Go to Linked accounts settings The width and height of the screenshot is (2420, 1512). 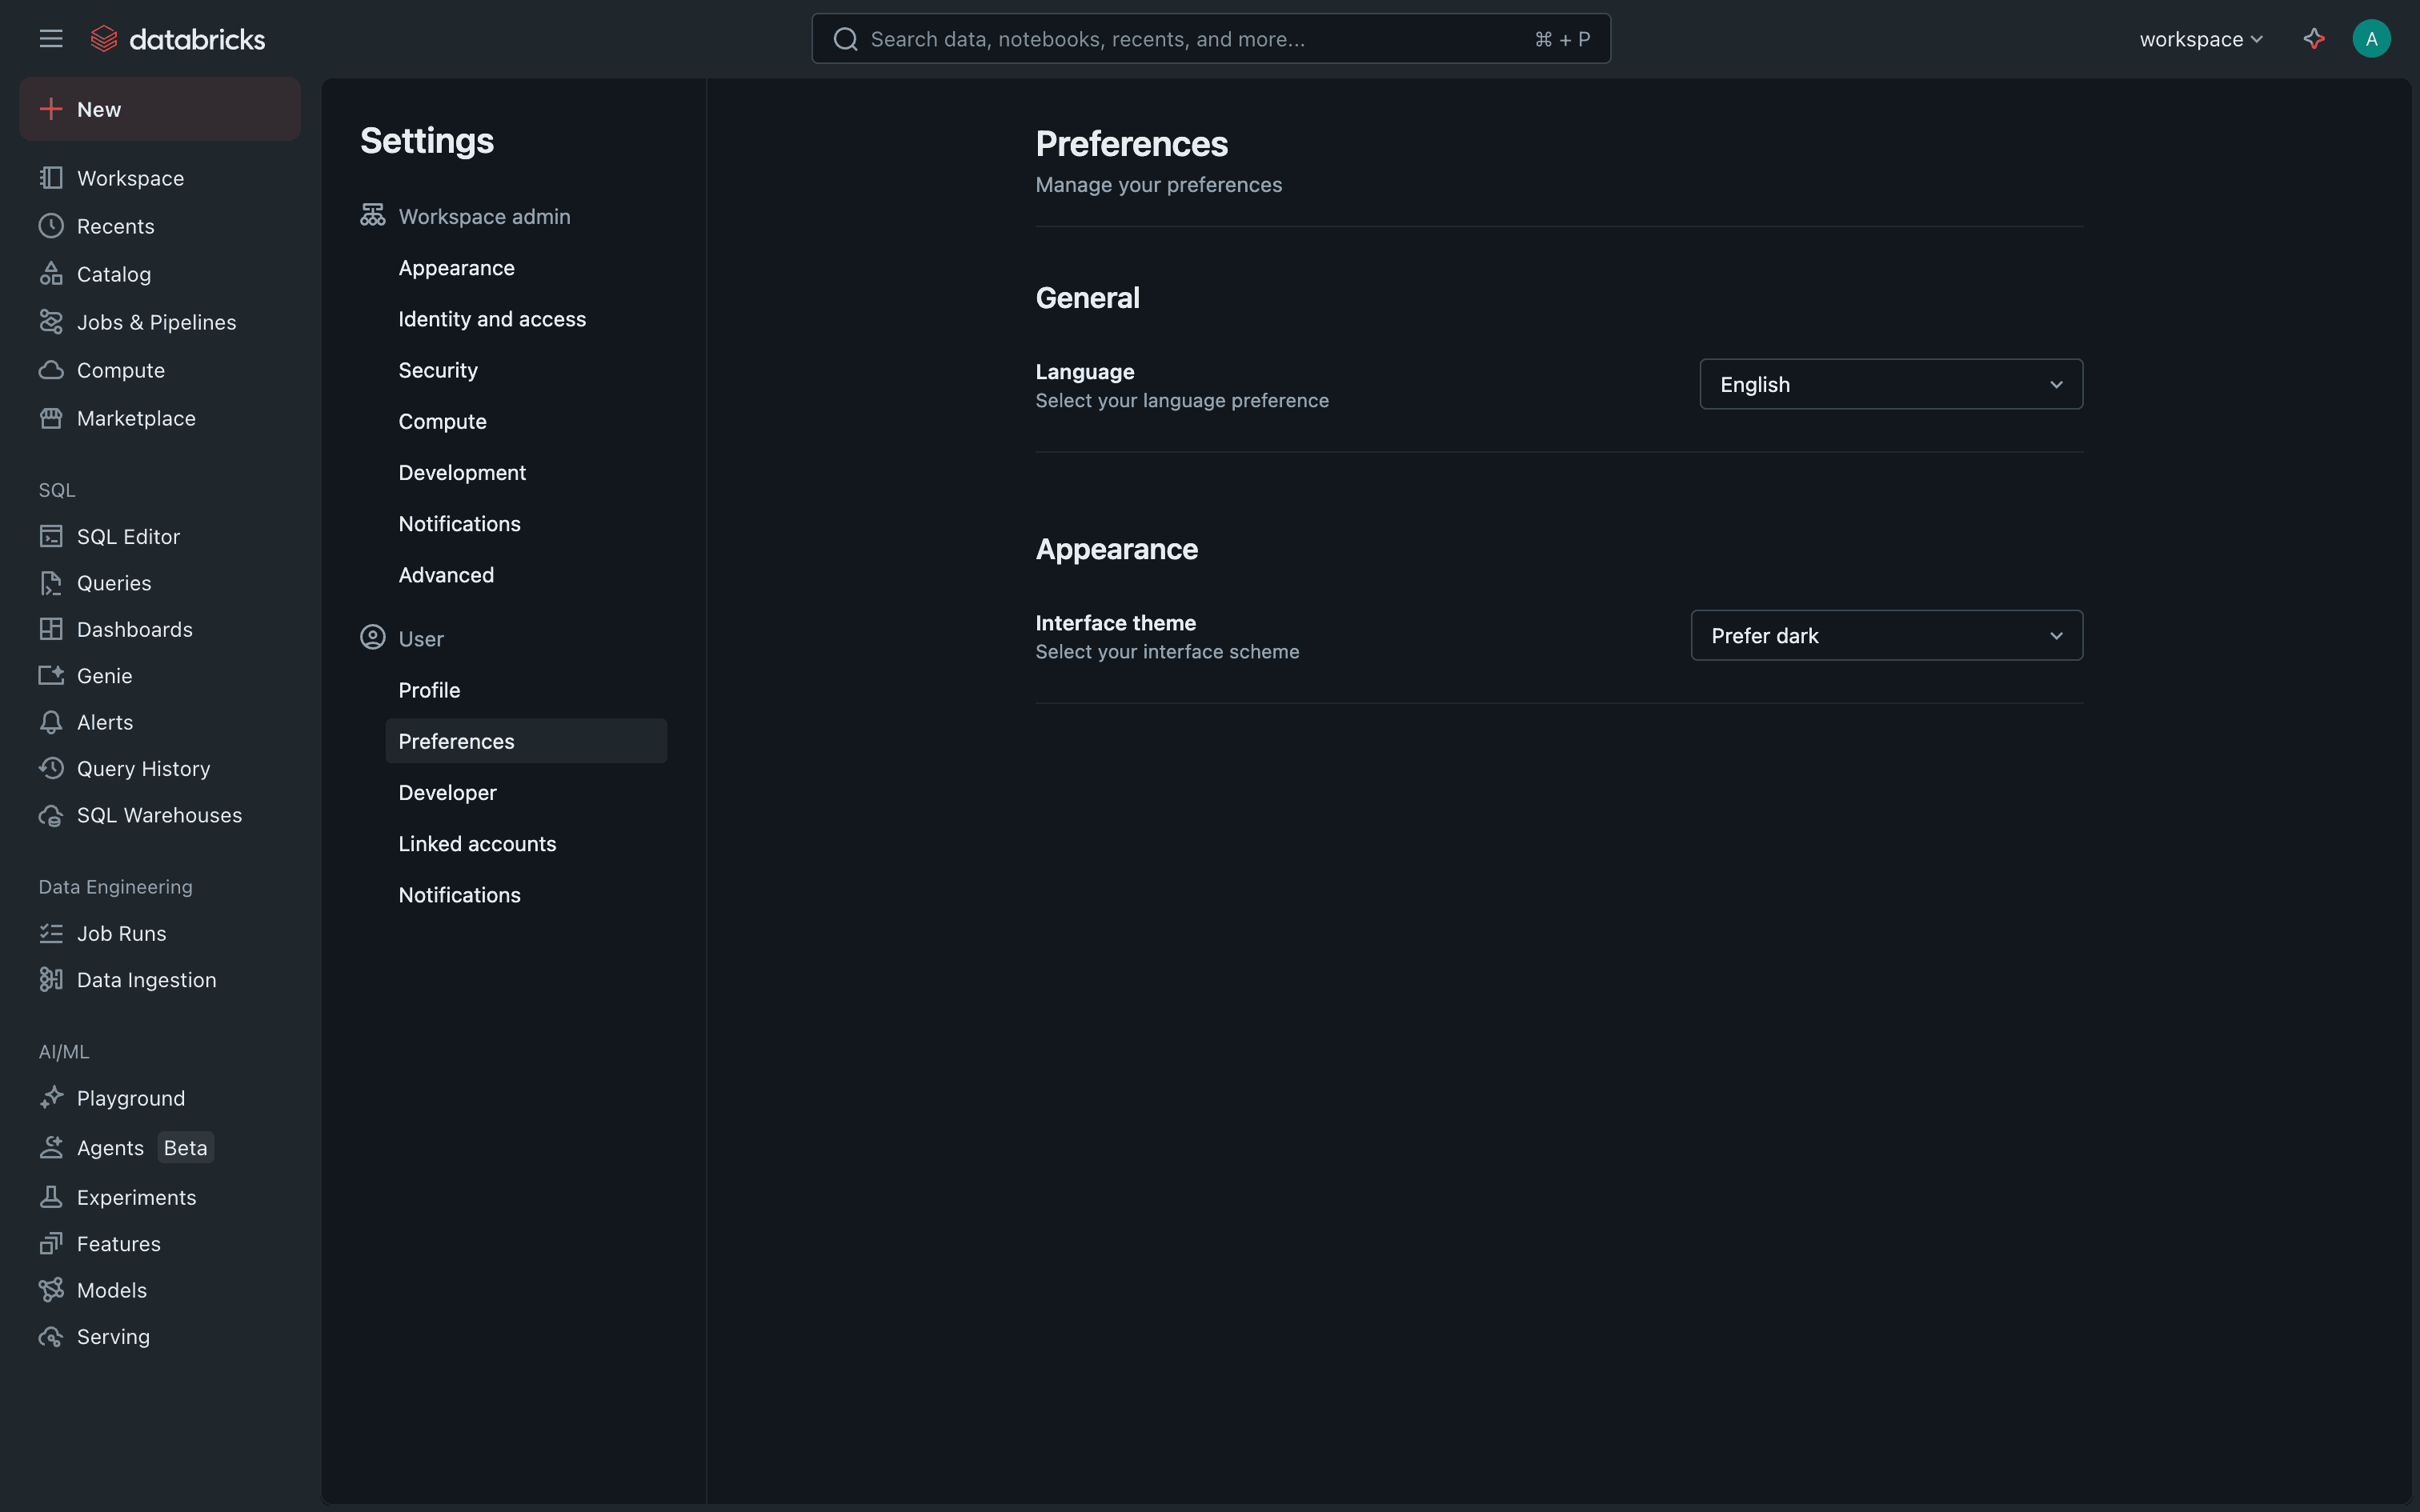pos(477,844)
